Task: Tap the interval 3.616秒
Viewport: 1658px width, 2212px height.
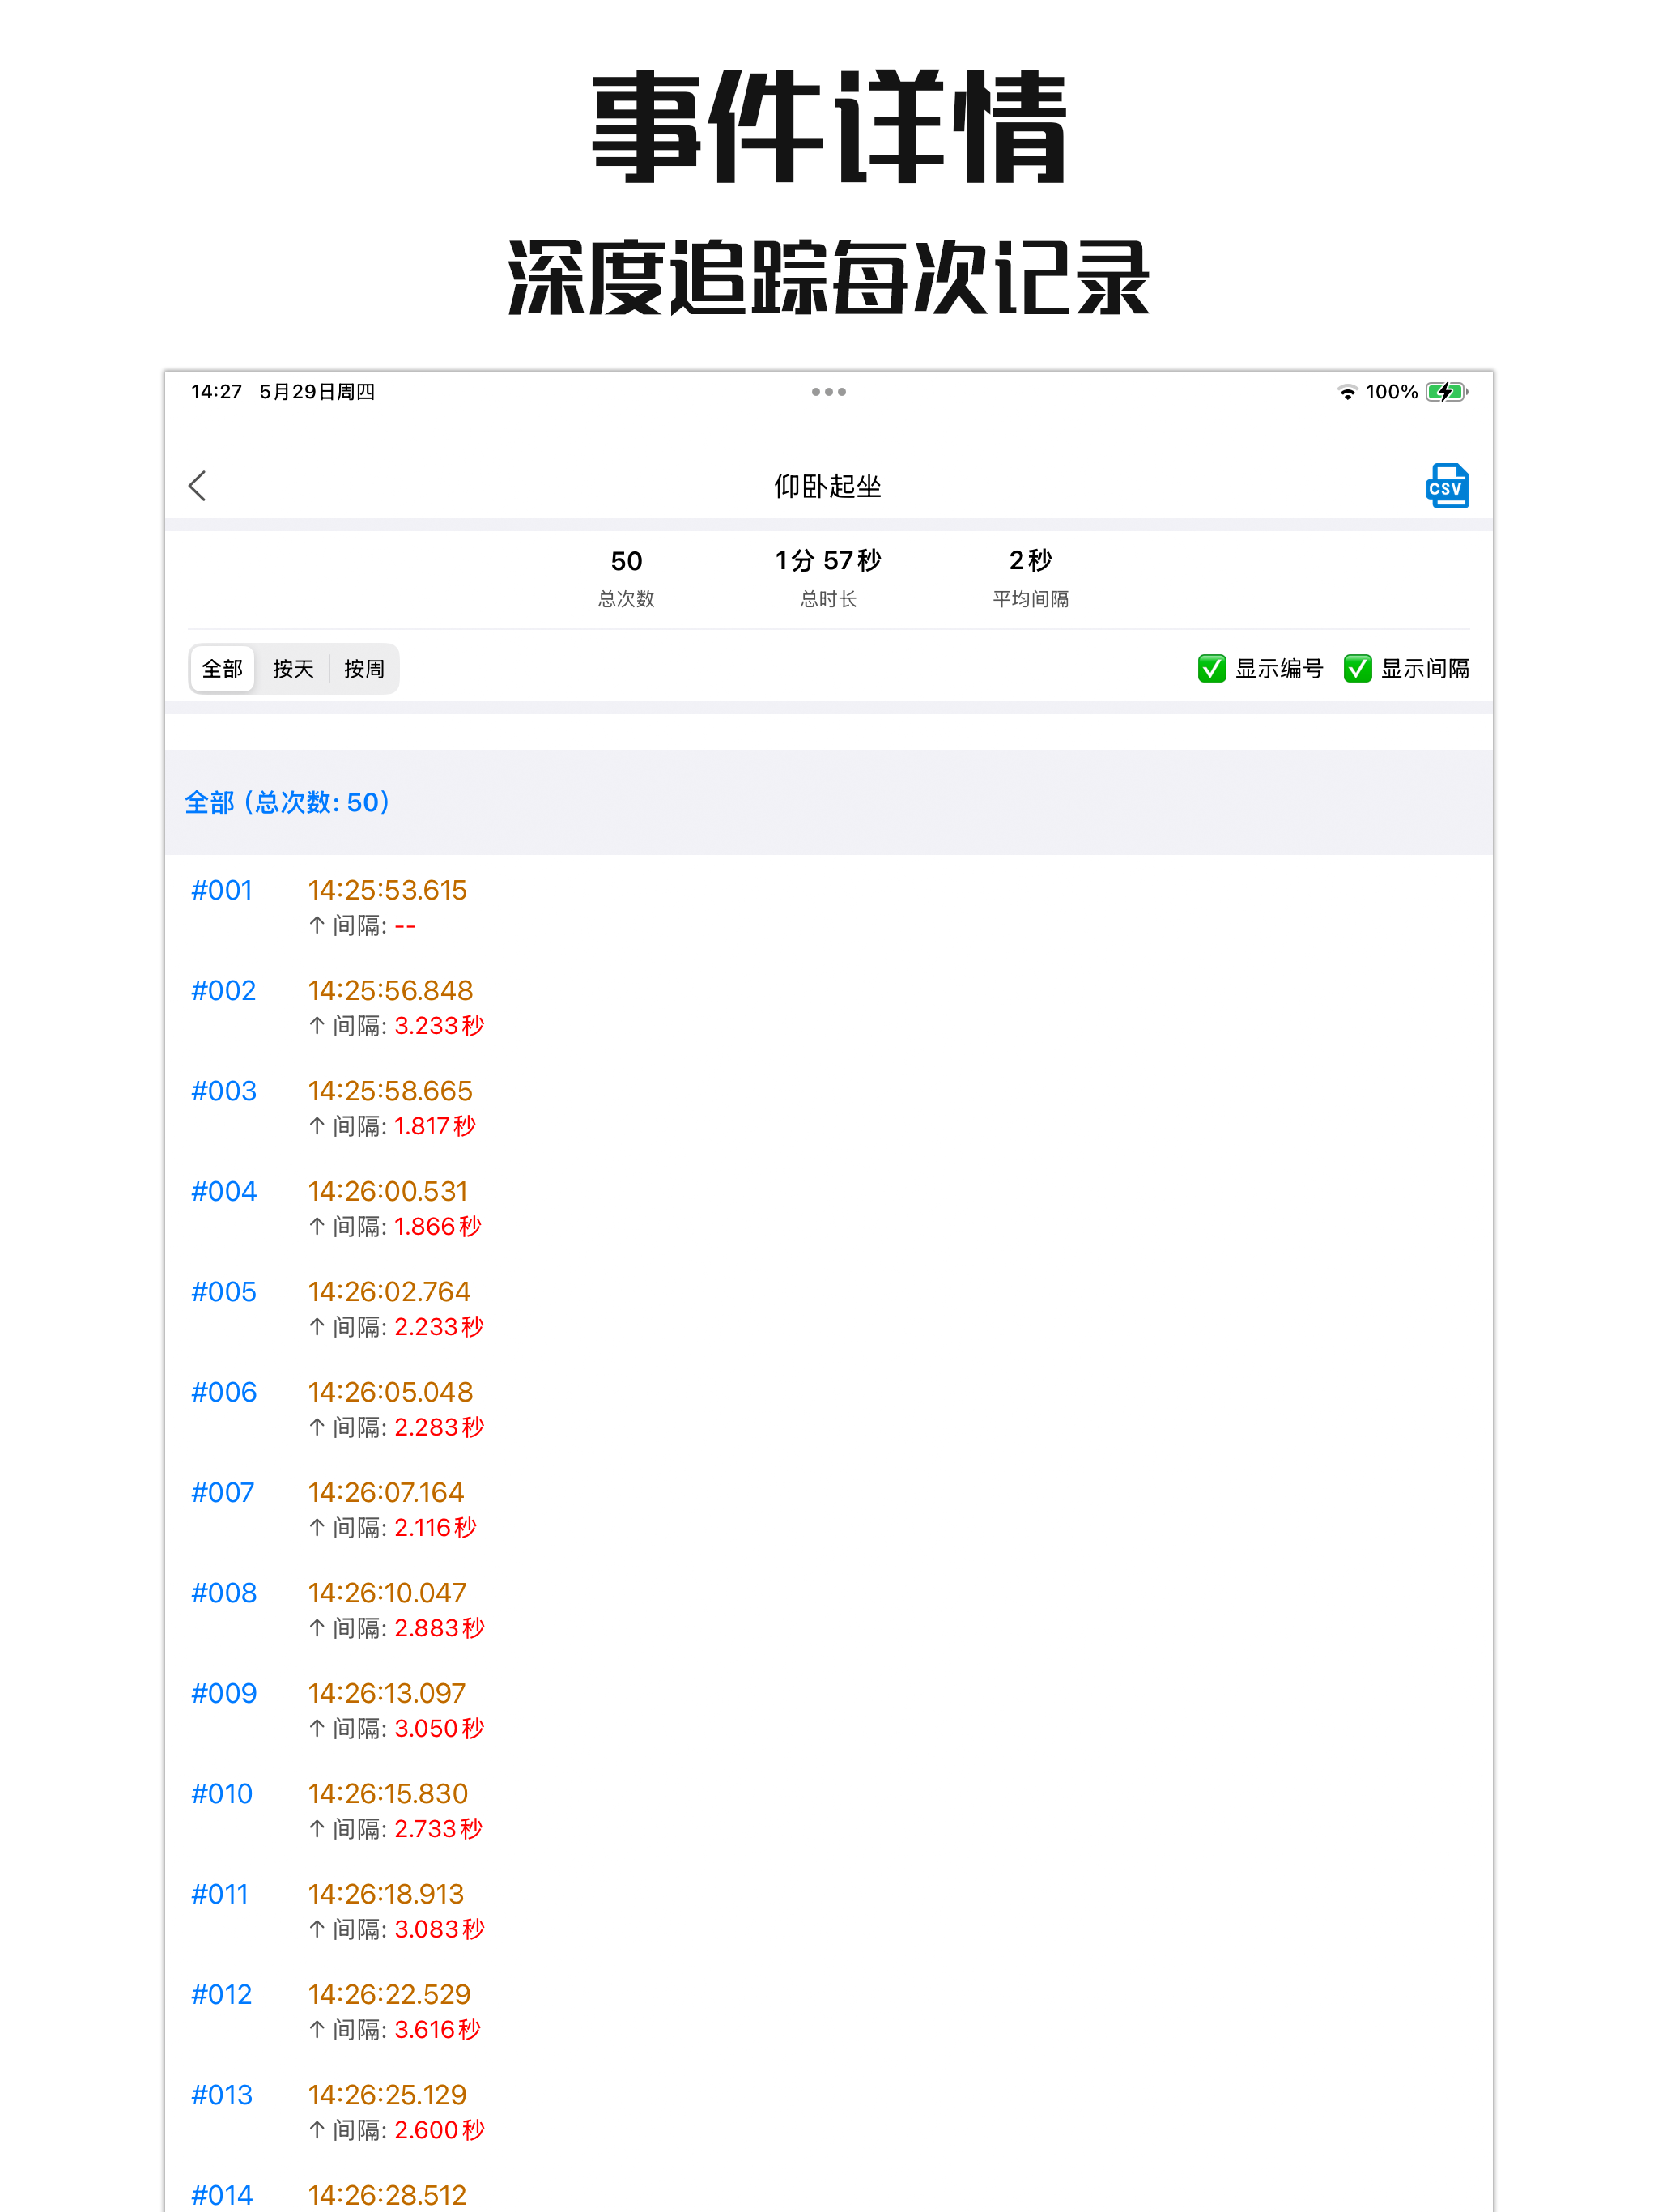Action: [437, 2031]
